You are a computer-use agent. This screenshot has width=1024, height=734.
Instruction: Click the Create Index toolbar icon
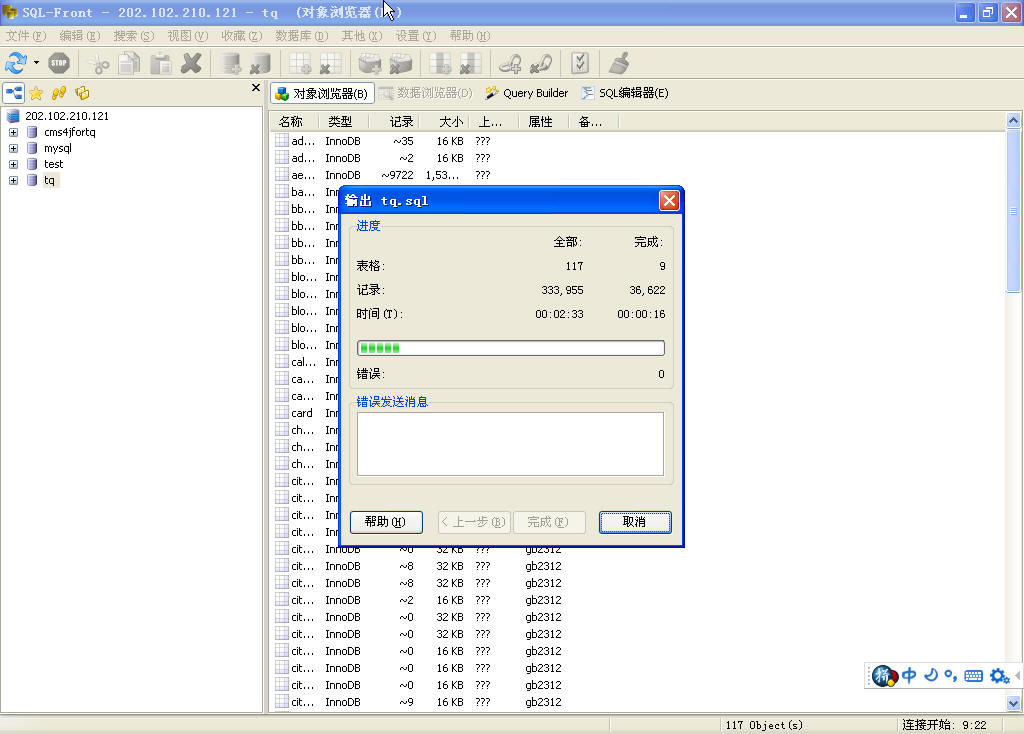370,63
